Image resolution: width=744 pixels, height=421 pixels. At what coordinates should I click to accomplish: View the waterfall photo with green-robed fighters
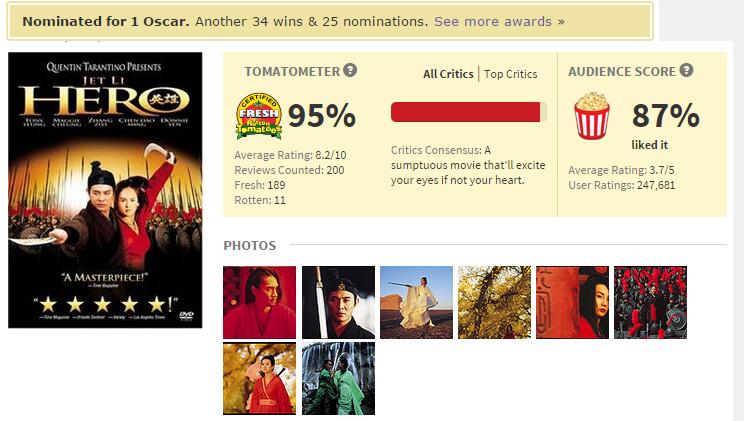338,378
